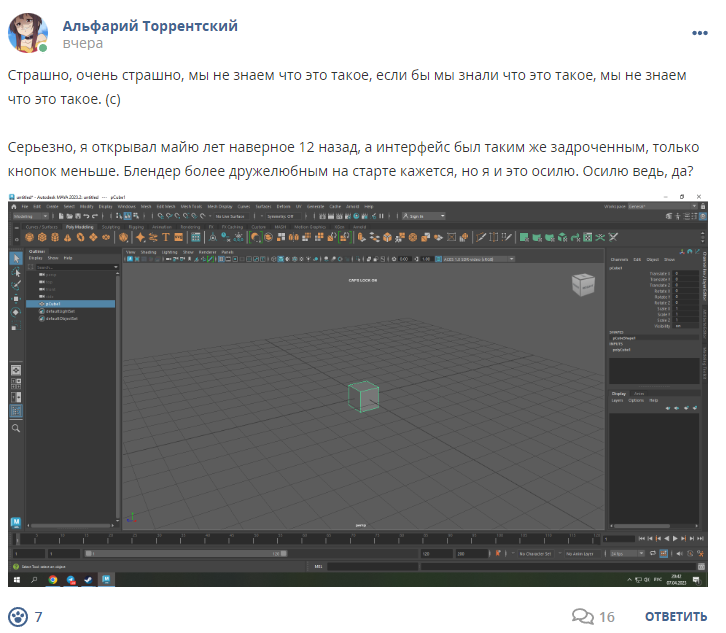Screen dimensions: 726x633
Task: Activate the Rotate tool in toolbox
Action: [16, 312]
